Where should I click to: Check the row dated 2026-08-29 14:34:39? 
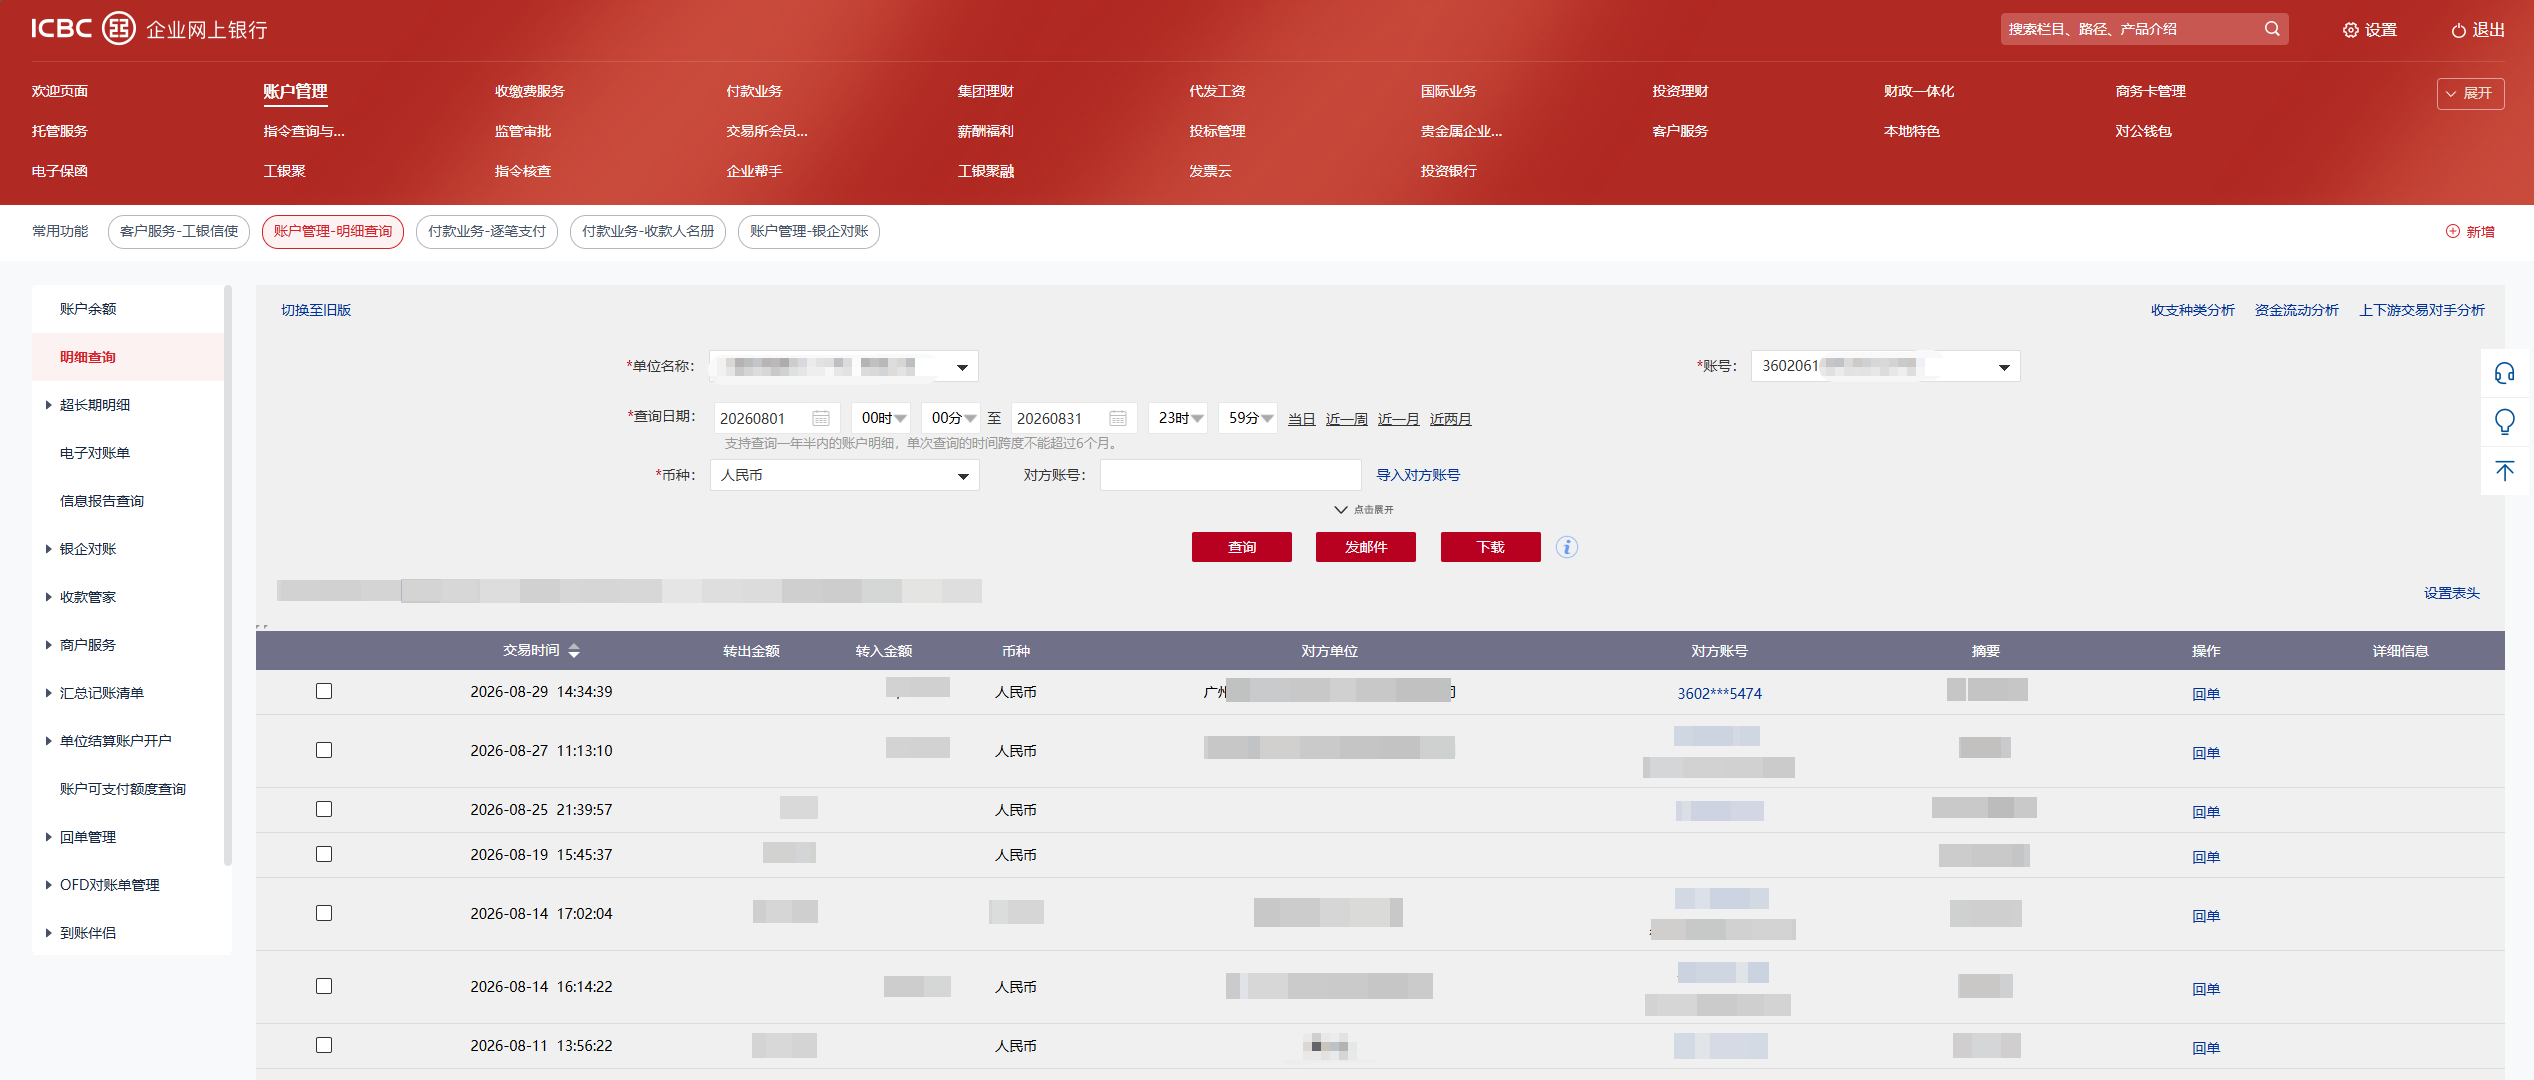click(x=324, y=691)
